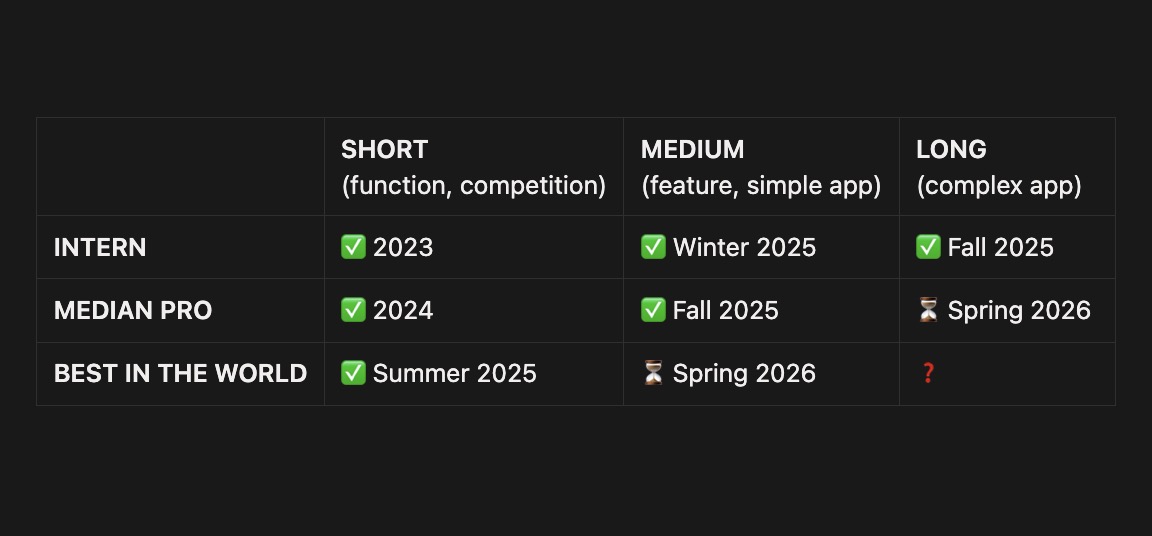Click the MEDIAN PRO row label
This screenshot has height=536, width=1152.
[133, 311]
